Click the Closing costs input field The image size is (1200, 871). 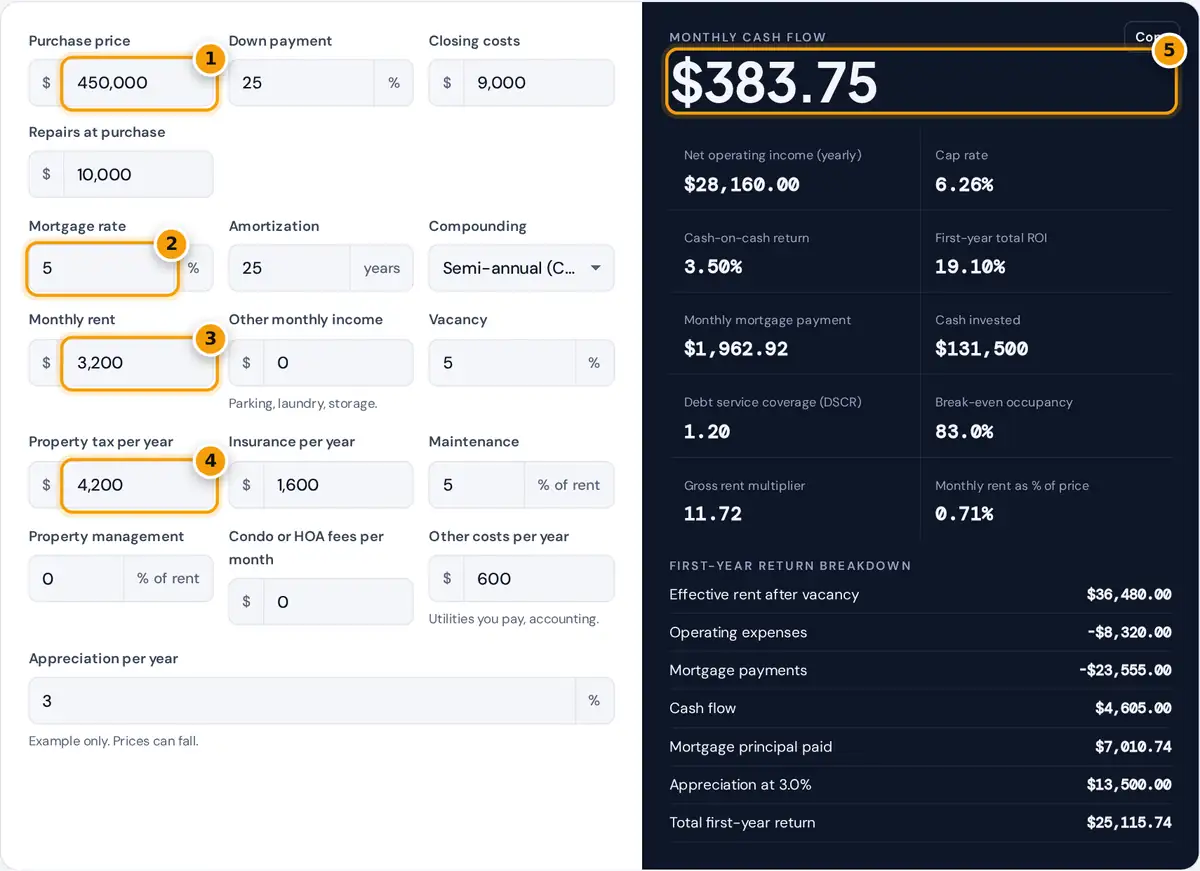point(538,83)
